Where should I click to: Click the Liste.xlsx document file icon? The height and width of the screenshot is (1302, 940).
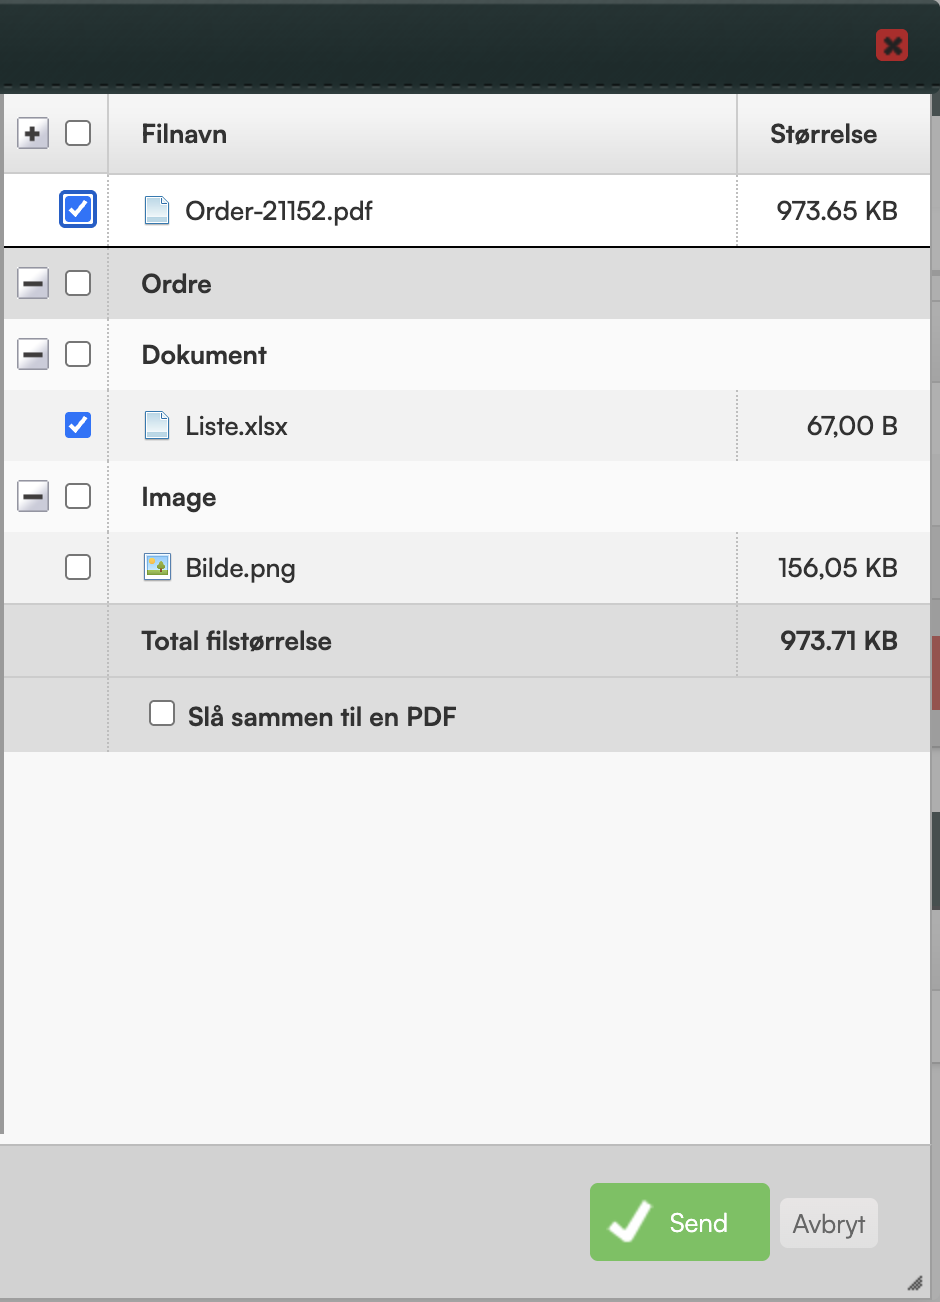[157, 426]
